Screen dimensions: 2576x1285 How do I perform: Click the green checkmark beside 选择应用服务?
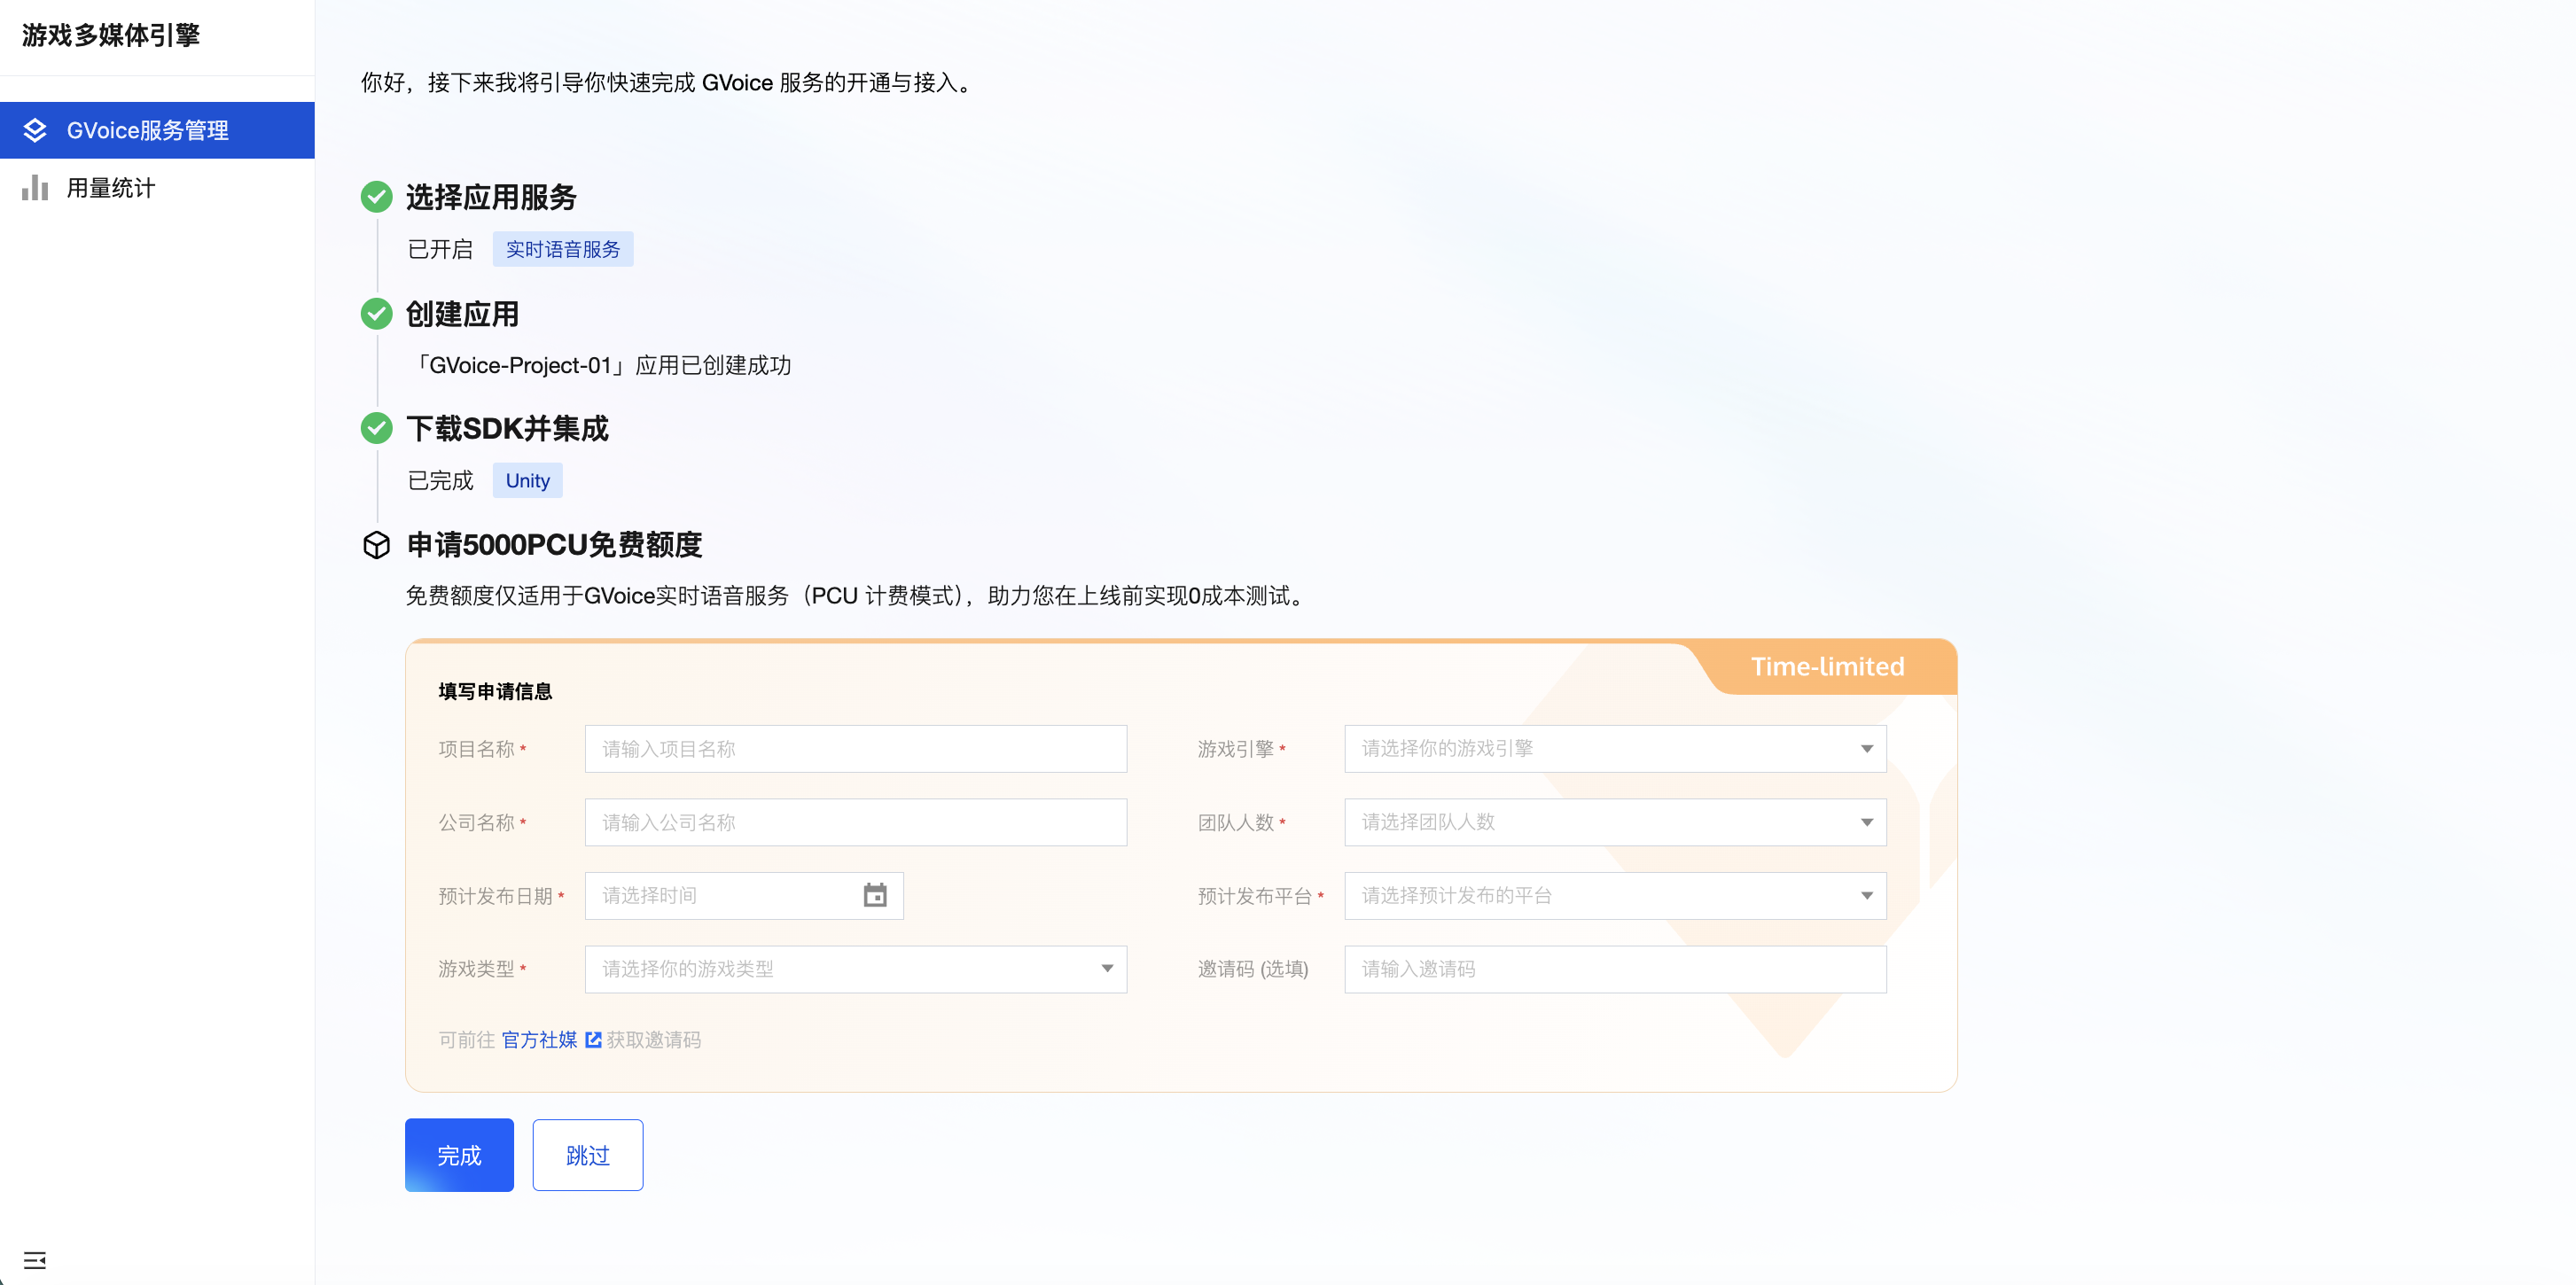(x=376, y=197)
